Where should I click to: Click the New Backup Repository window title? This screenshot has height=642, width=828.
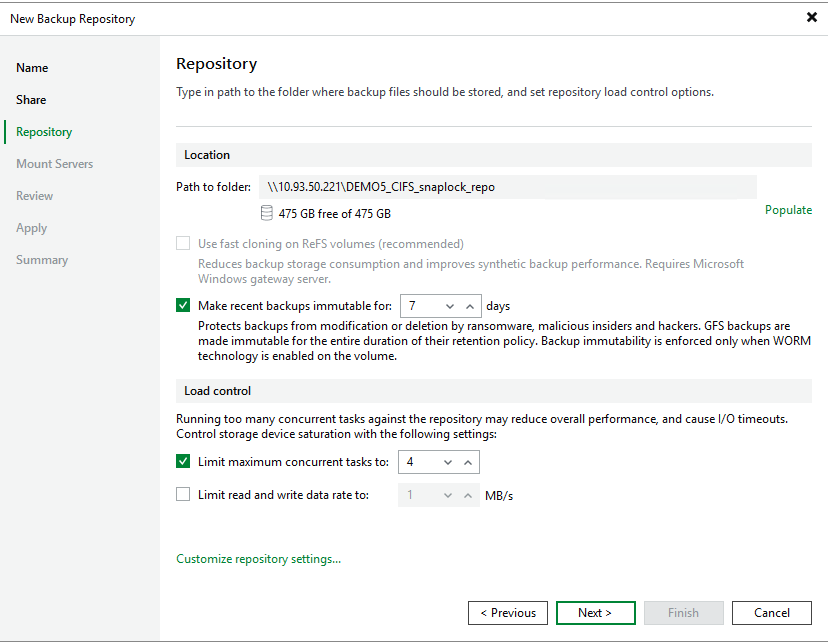[73, 18]
